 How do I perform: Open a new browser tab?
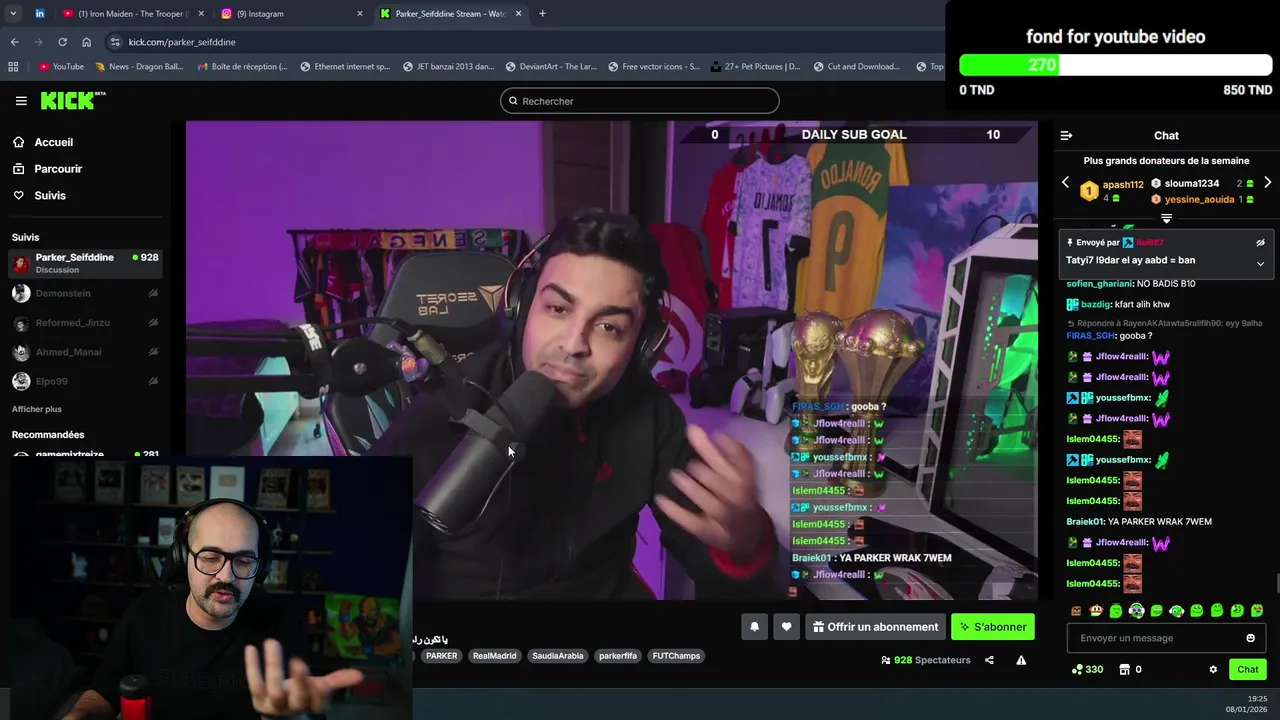tap(542, 14)
